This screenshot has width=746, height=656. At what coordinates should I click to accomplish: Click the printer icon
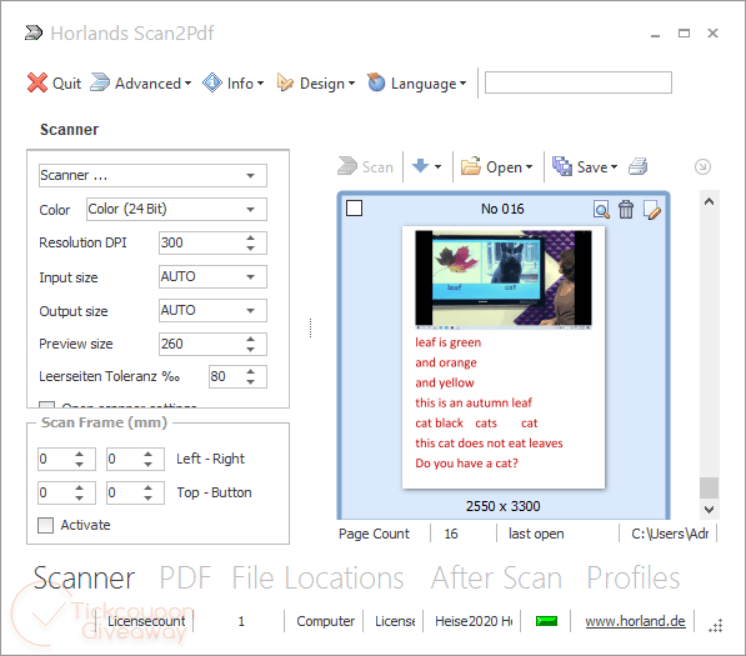point(638,166)
